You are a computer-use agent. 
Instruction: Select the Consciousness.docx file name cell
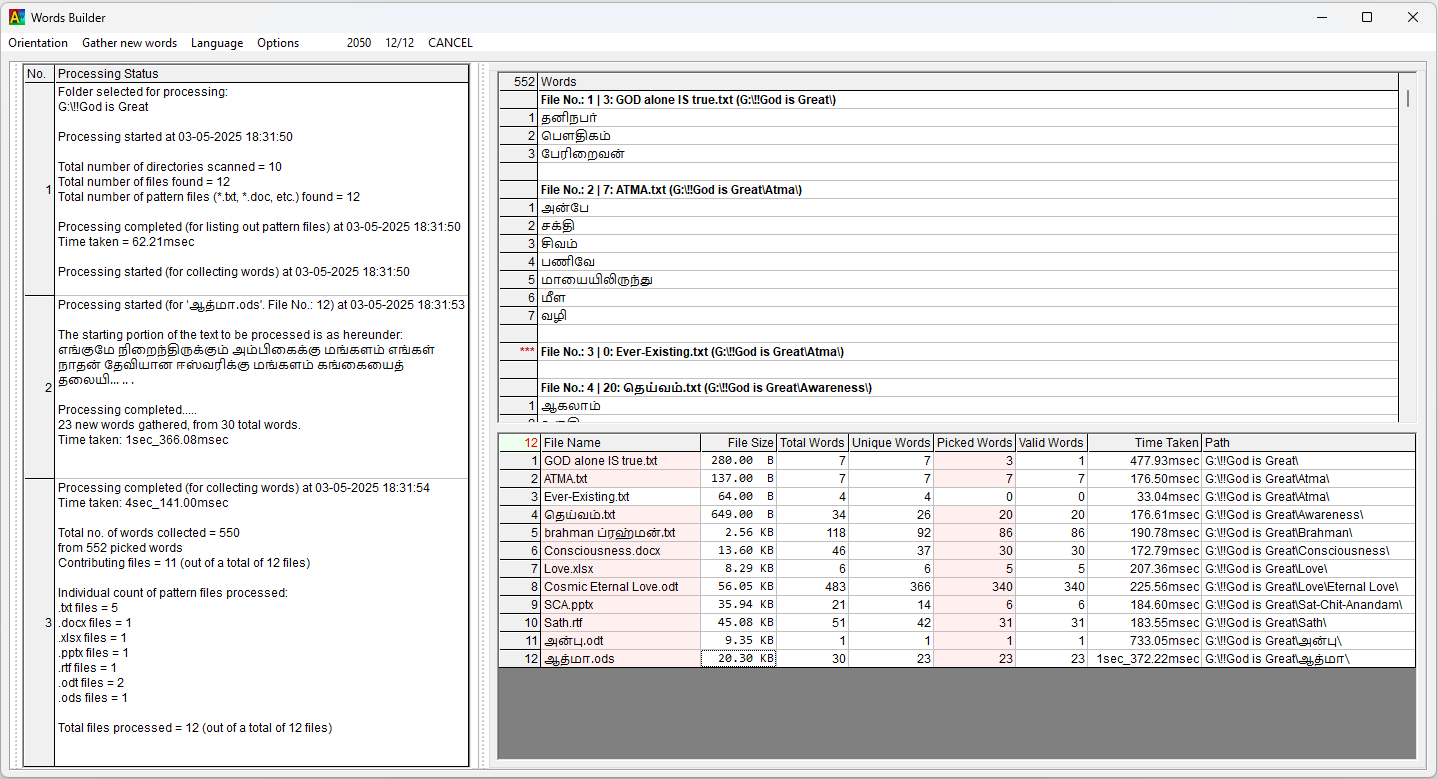[x=620, y=551]
